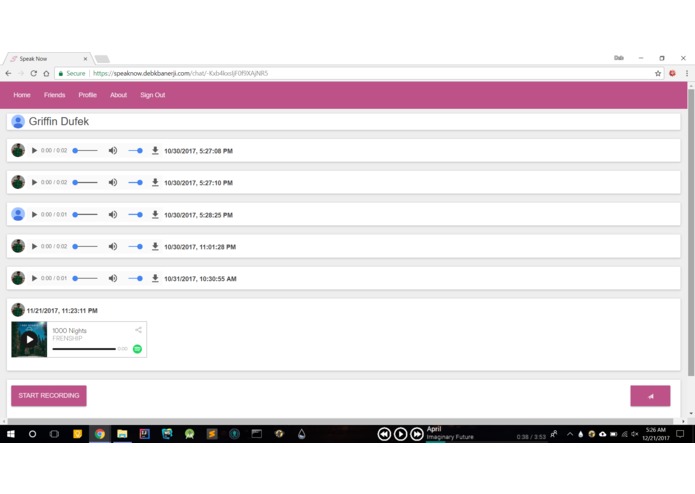Viewport: 695px width, 494px height.
Task: Click the page horizontal scrollbar
Action: [x=340, y=421]
